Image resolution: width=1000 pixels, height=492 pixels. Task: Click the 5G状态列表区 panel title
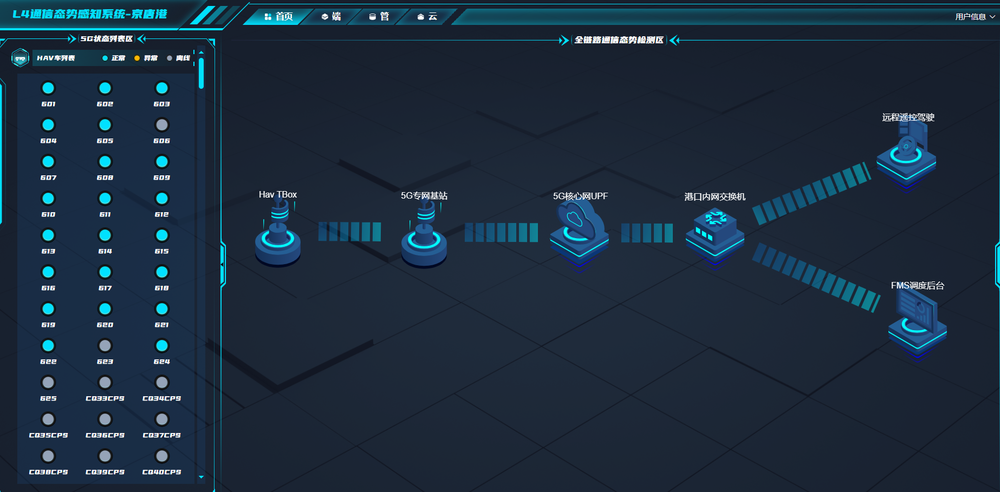click(107, 38)
